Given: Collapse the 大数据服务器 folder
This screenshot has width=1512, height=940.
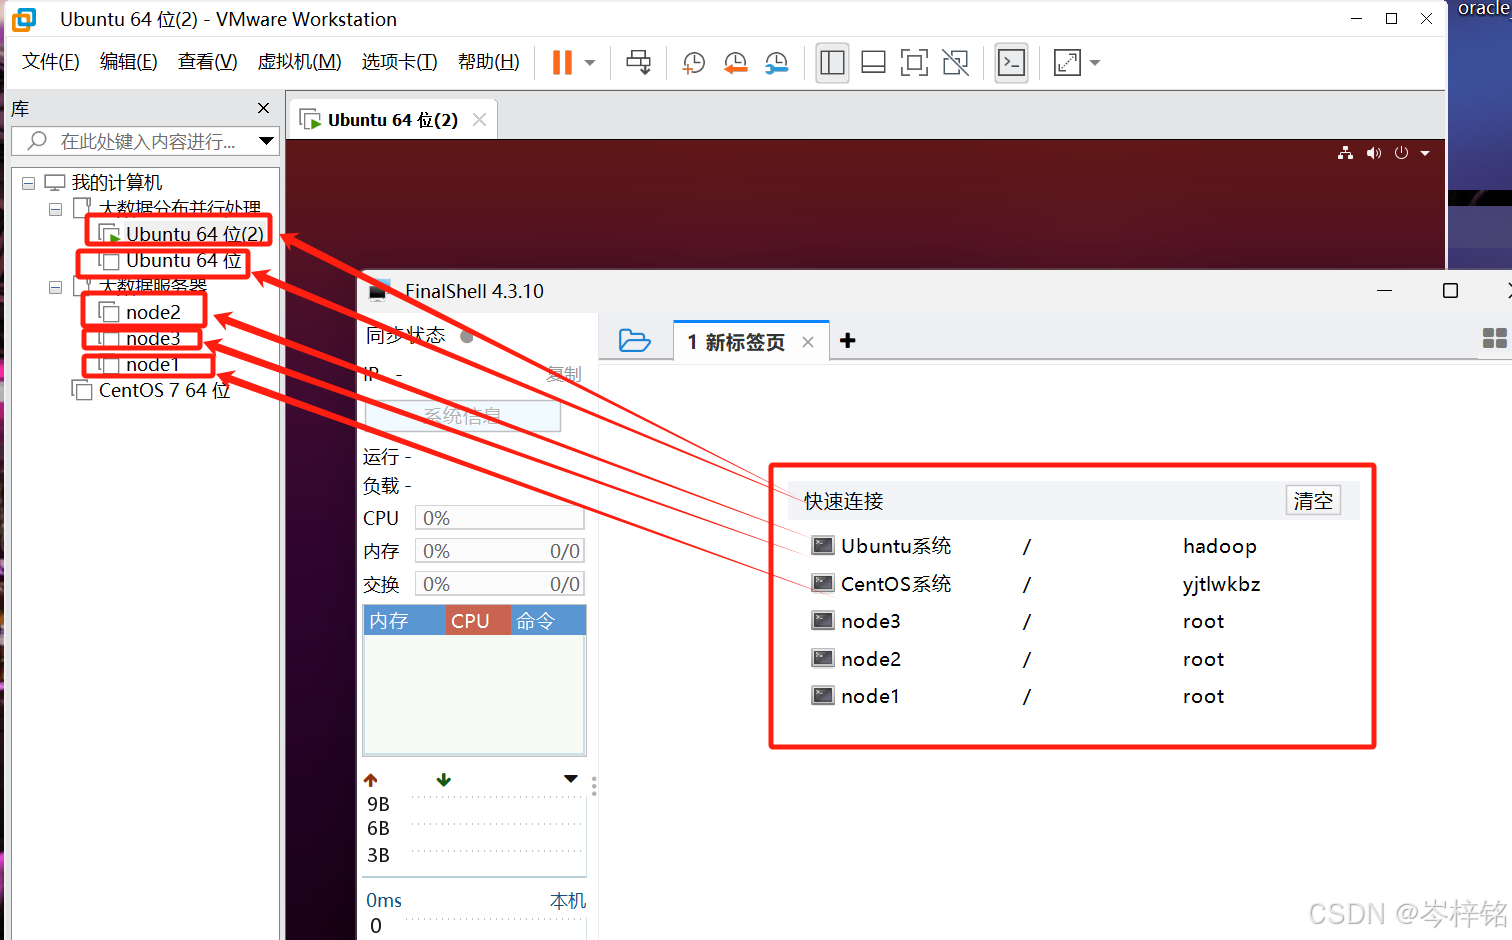Looking at the screenshot, I should pos(56,287).
